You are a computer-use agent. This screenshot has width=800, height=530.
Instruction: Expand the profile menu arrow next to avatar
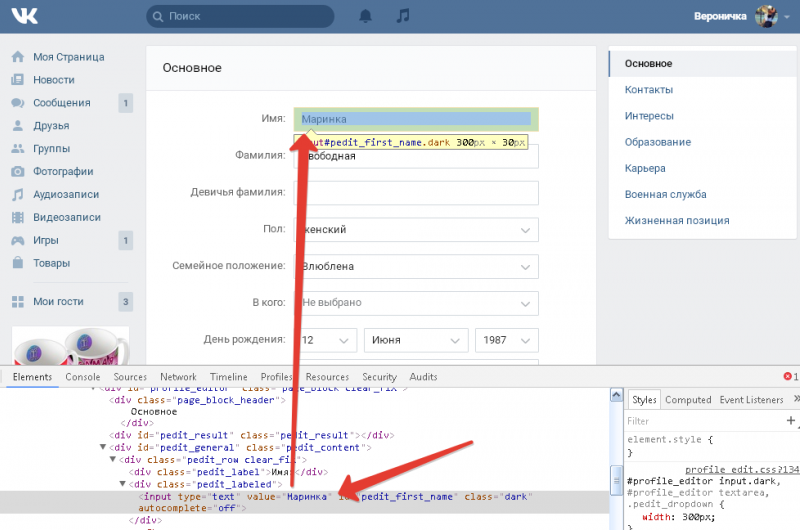click(x=787, y=17)
